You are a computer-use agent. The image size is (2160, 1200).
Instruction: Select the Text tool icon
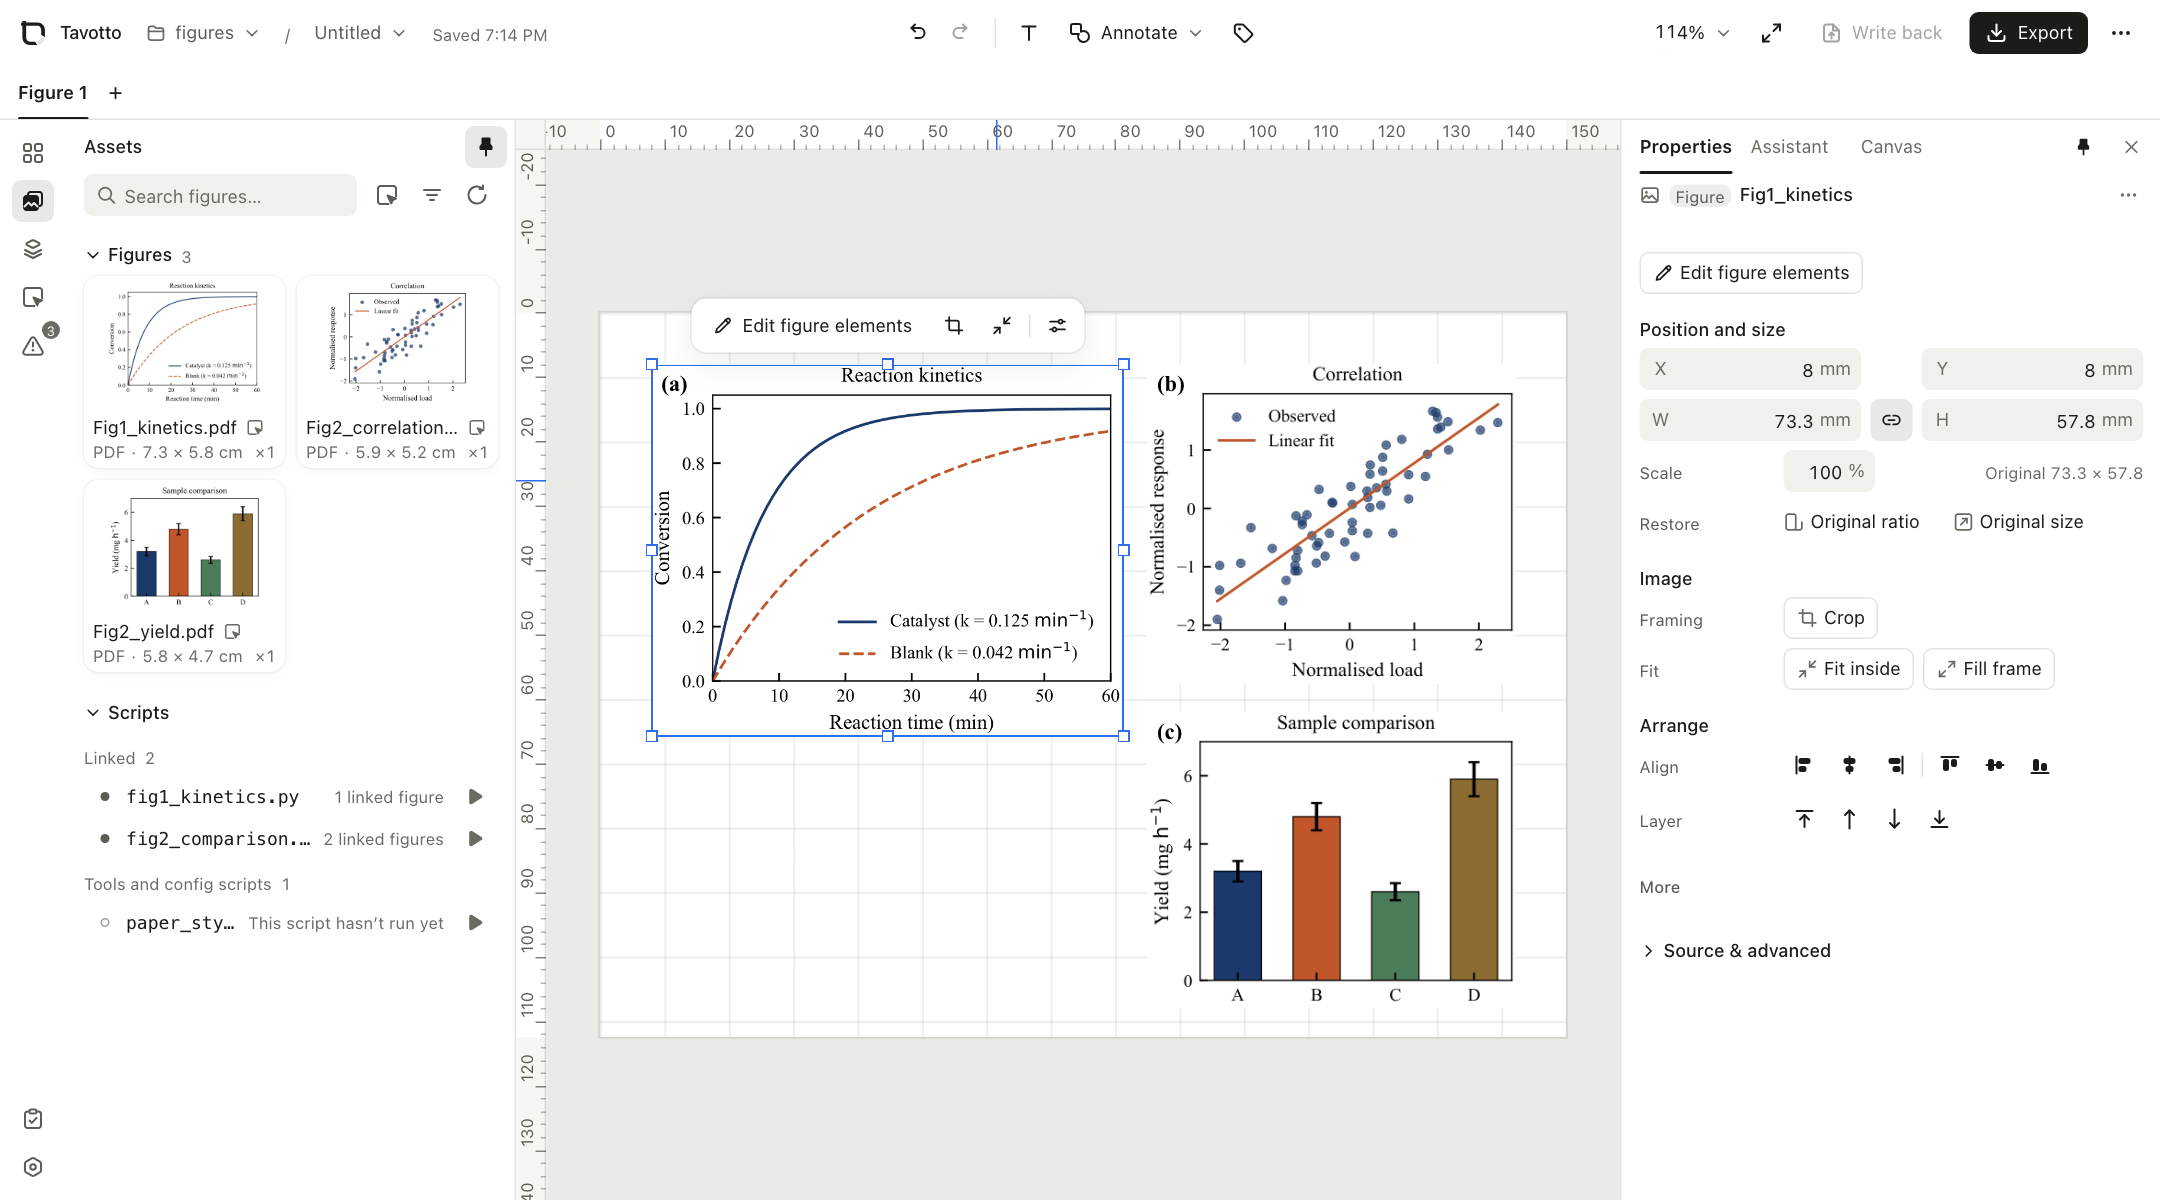tap(1028, 33)
